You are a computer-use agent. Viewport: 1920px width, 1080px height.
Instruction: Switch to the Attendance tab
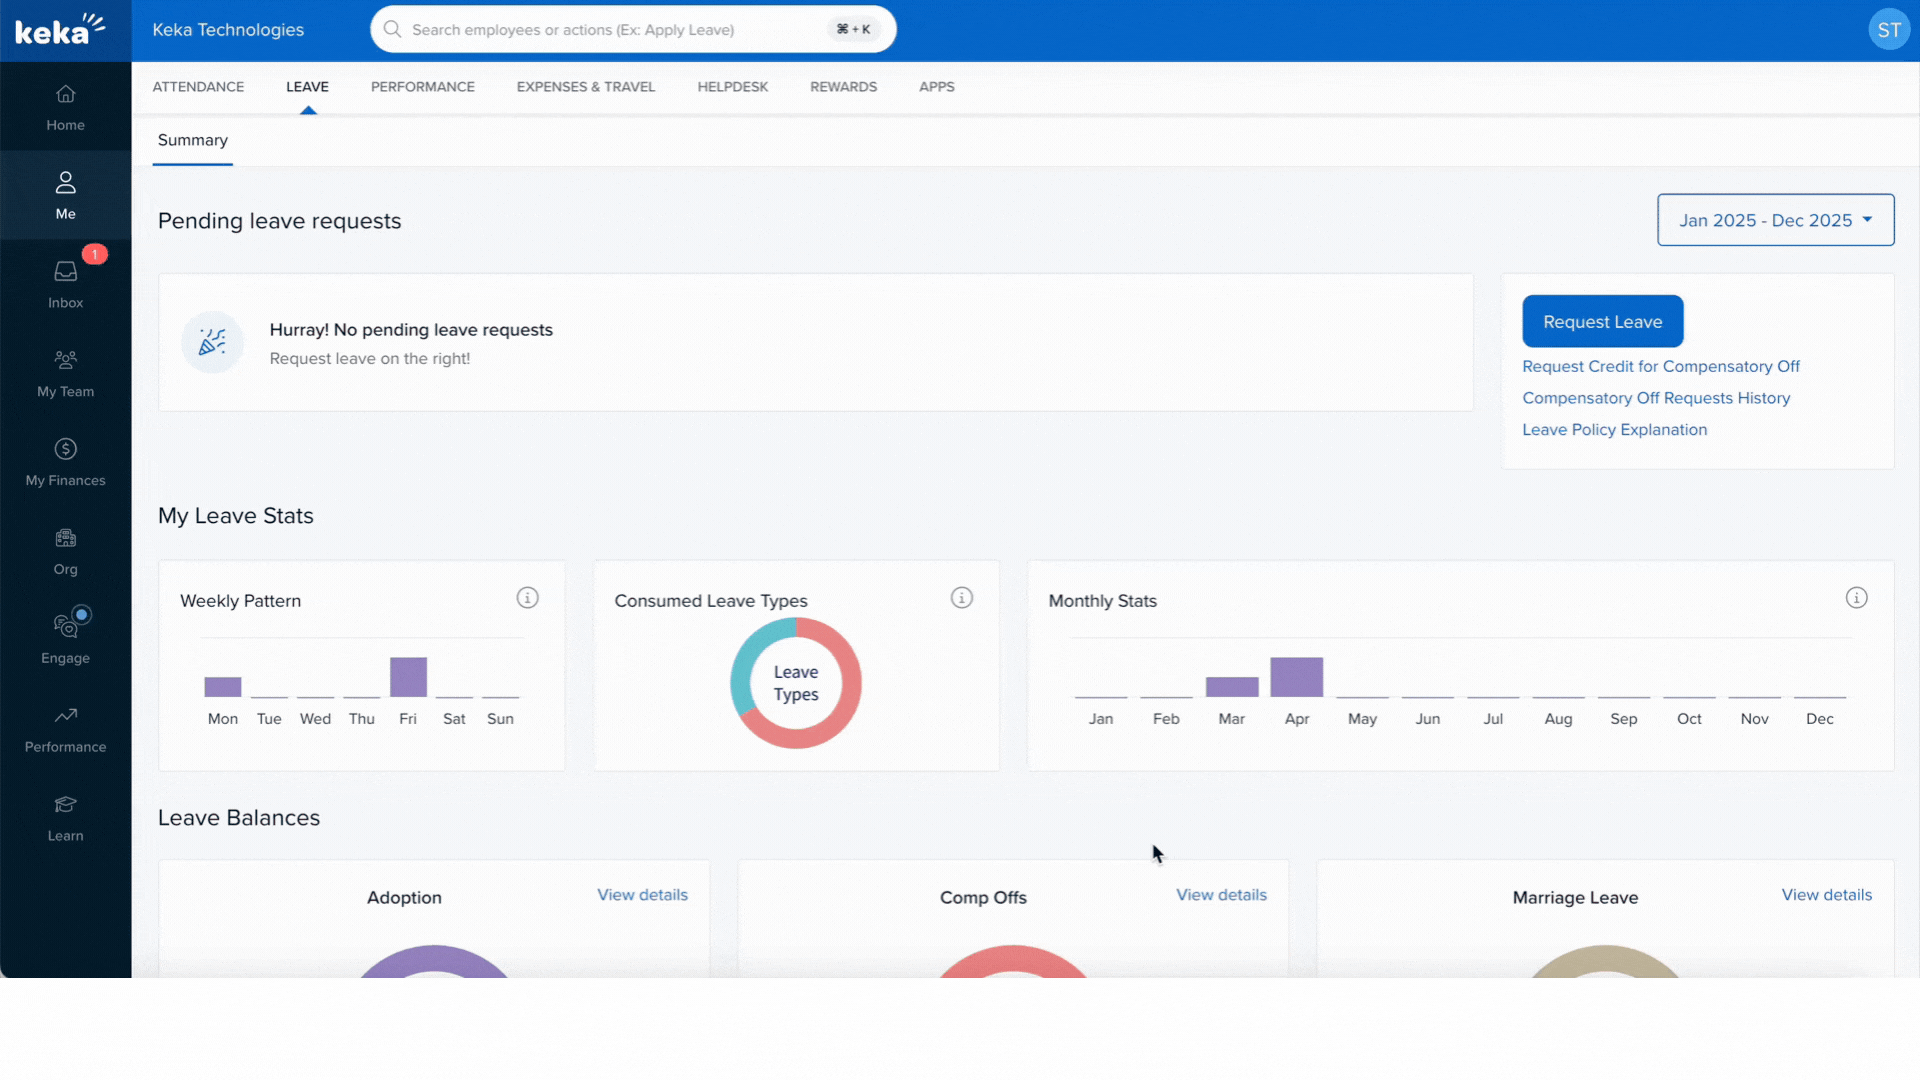(198, 87)
